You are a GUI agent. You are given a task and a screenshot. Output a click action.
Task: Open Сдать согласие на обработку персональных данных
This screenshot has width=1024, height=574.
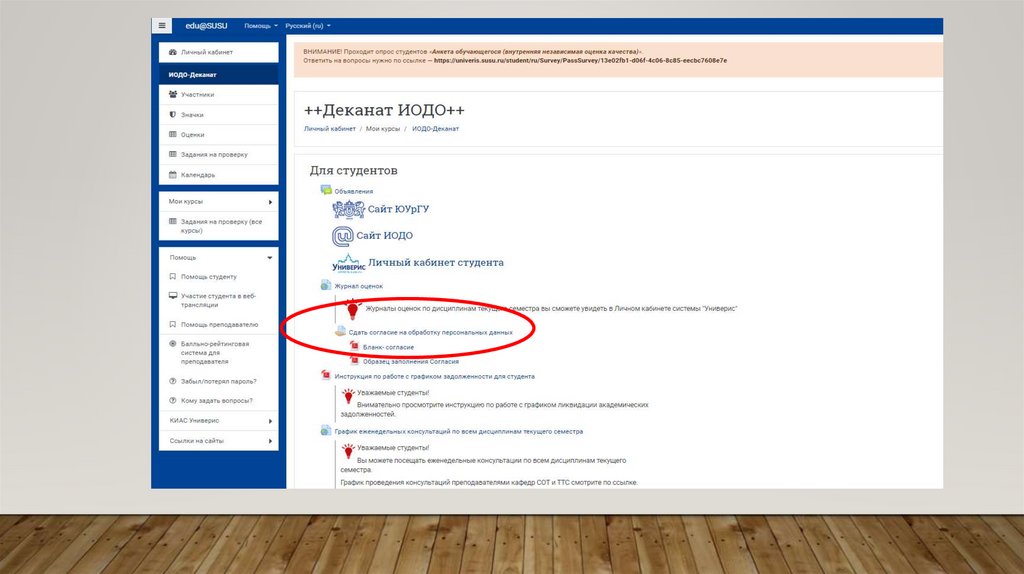[430, 332]
